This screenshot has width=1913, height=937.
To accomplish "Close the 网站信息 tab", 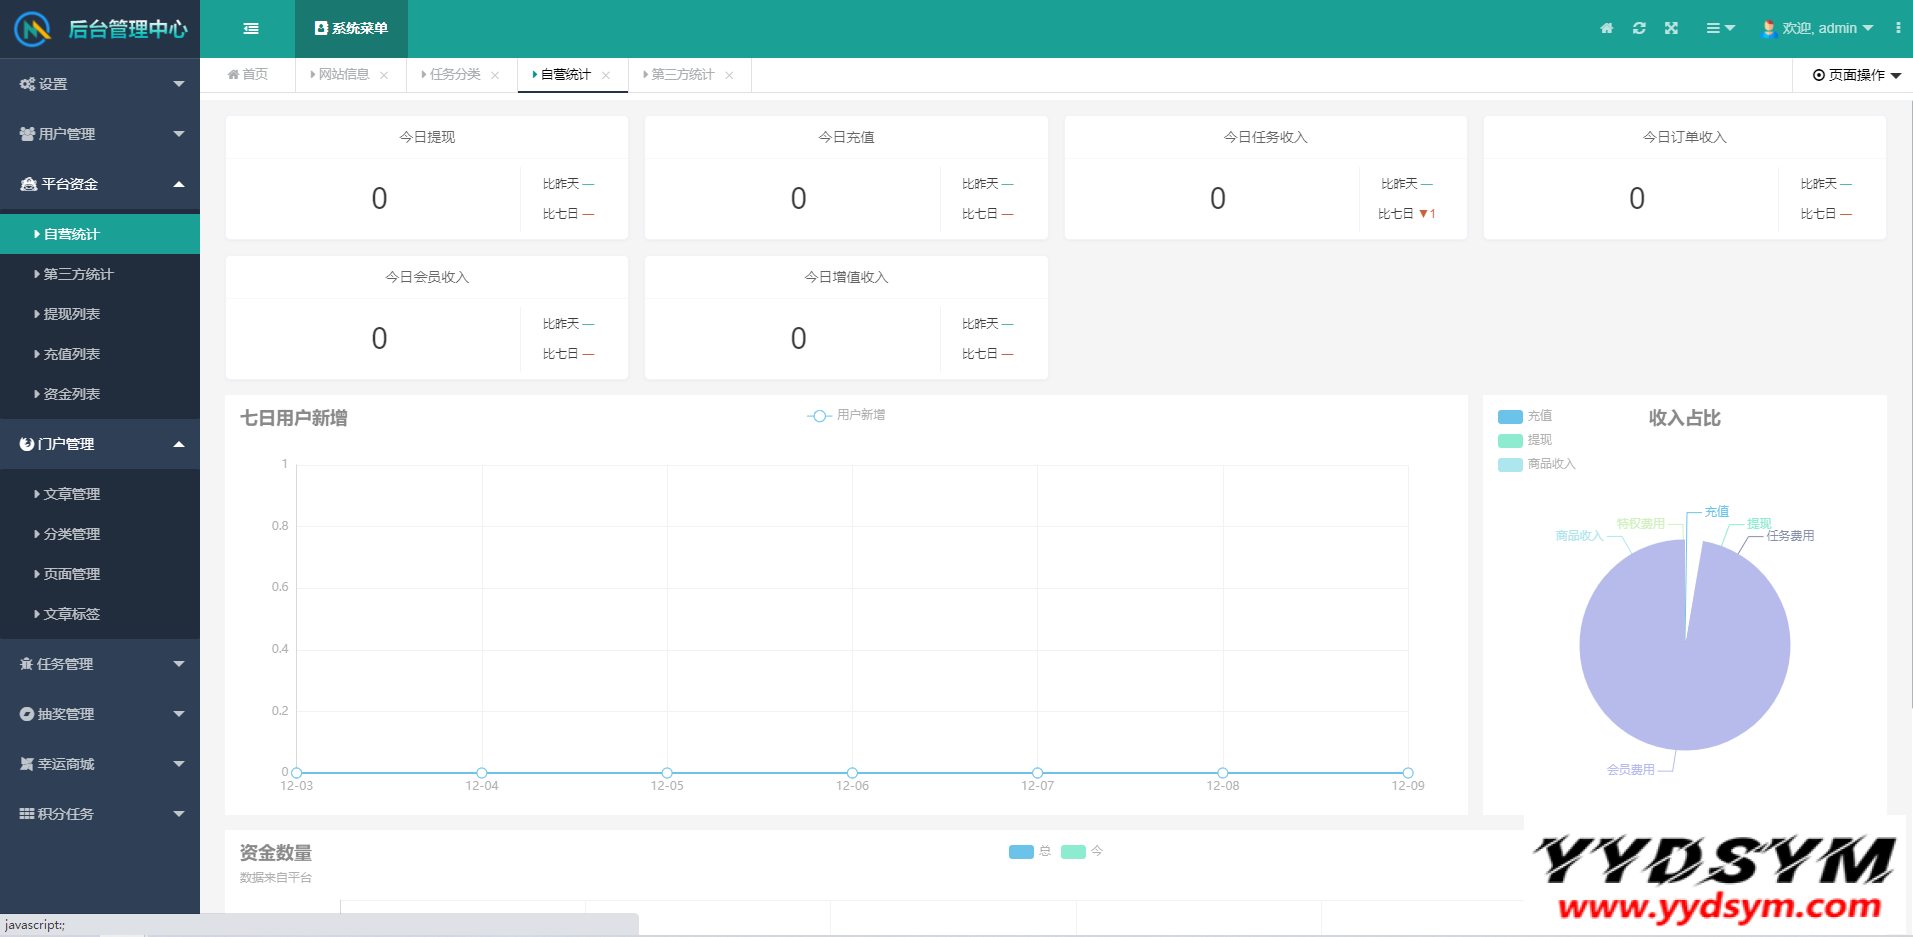I will pyautogui.click(x=384, y=75).
